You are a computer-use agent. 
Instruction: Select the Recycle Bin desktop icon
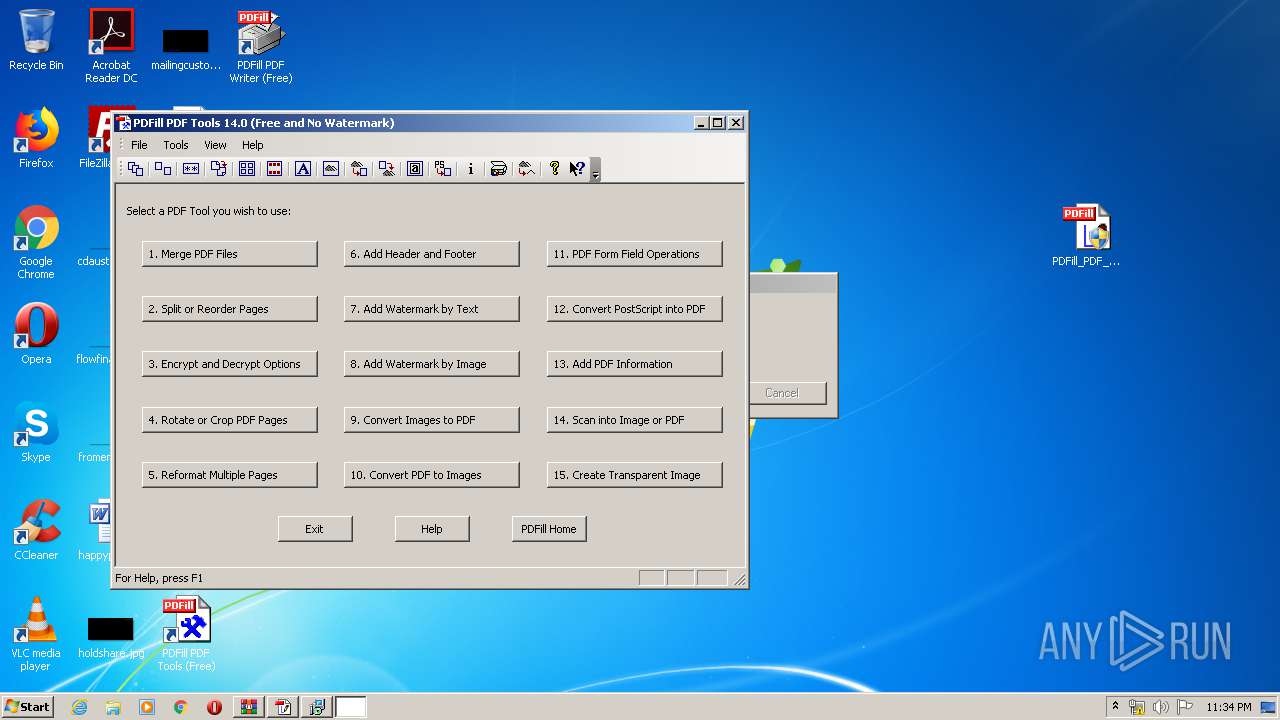[36, 40]
